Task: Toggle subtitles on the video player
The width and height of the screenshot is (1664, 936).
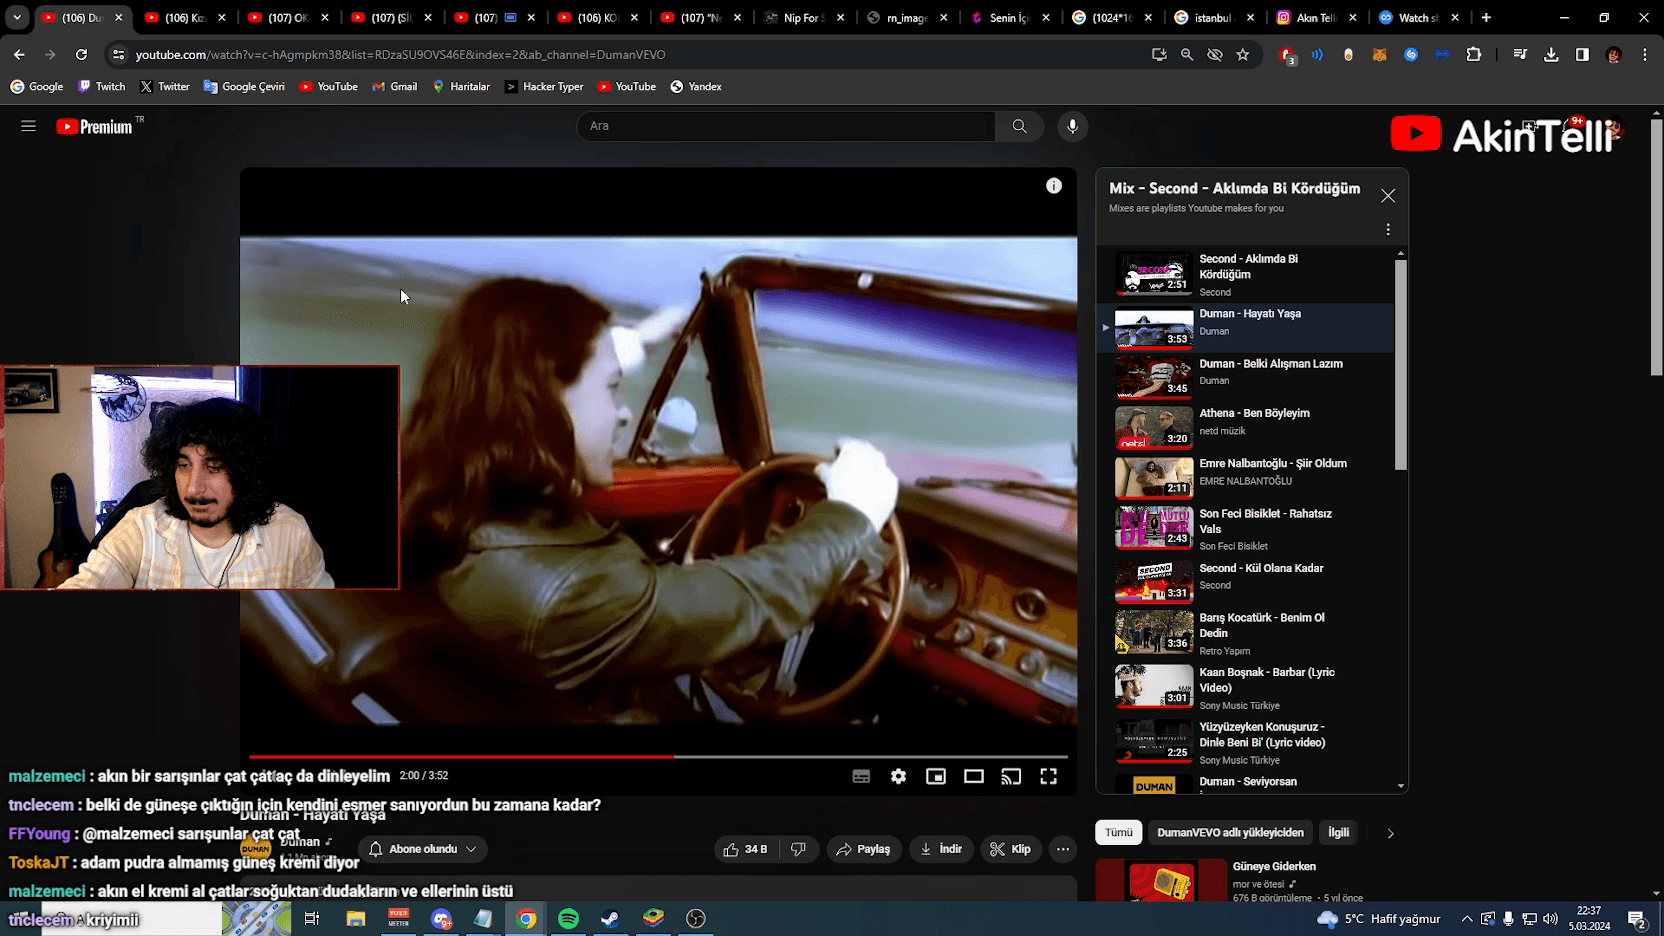Action: point(861,776)
